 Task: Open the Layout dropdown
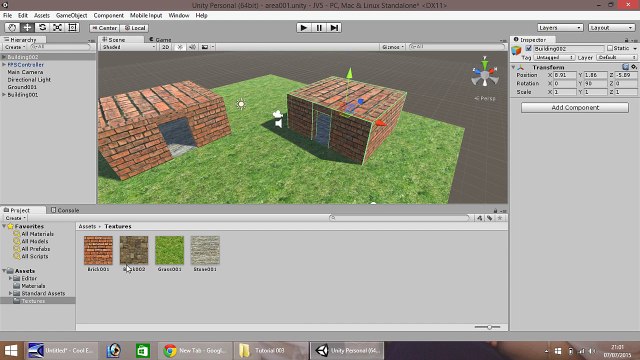(x=611, y=28)
